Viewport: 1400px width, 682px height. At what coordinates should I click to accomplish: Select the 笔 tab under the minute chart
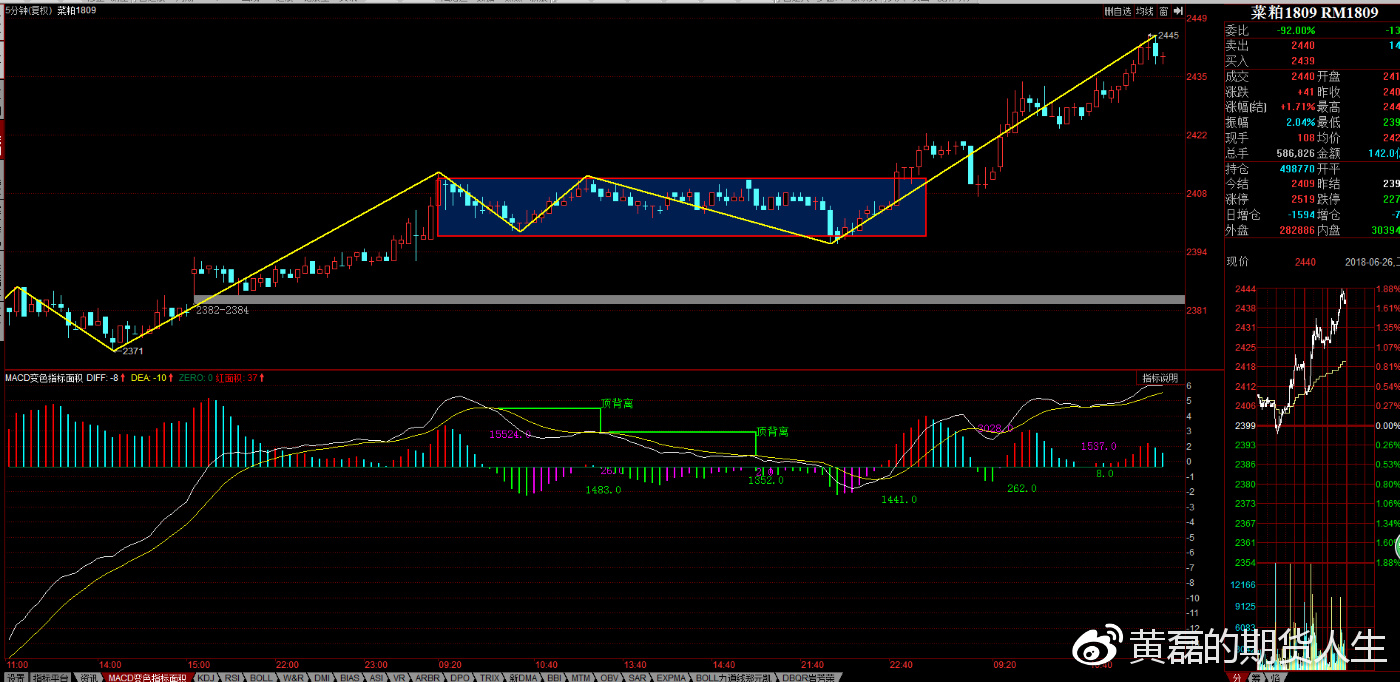1256,677
